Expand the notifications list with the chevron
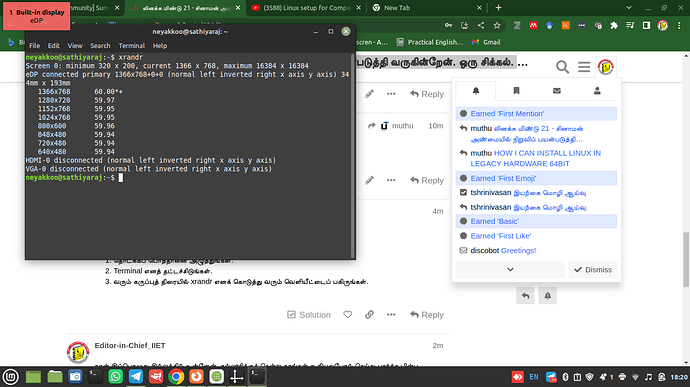The image size is (690, 387). pos(510,269)
